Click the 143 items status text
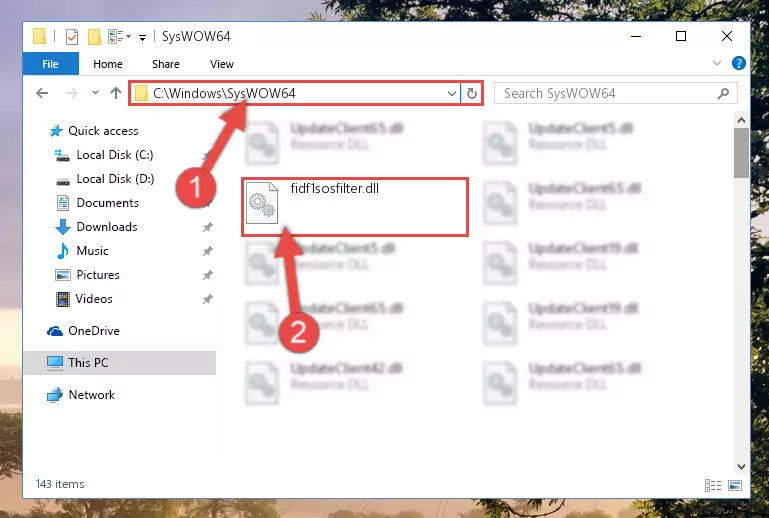769x518 pixels. tap(60, 484)
